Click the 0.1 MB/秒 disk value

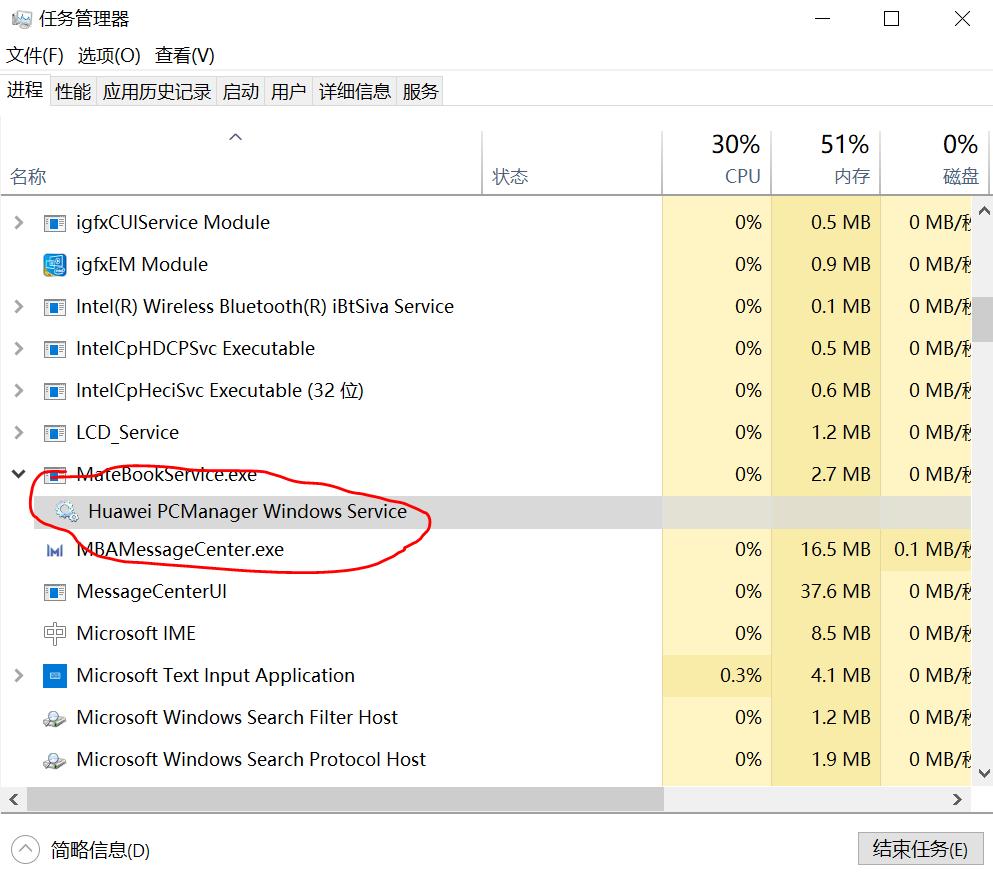(x=932, y=549)
